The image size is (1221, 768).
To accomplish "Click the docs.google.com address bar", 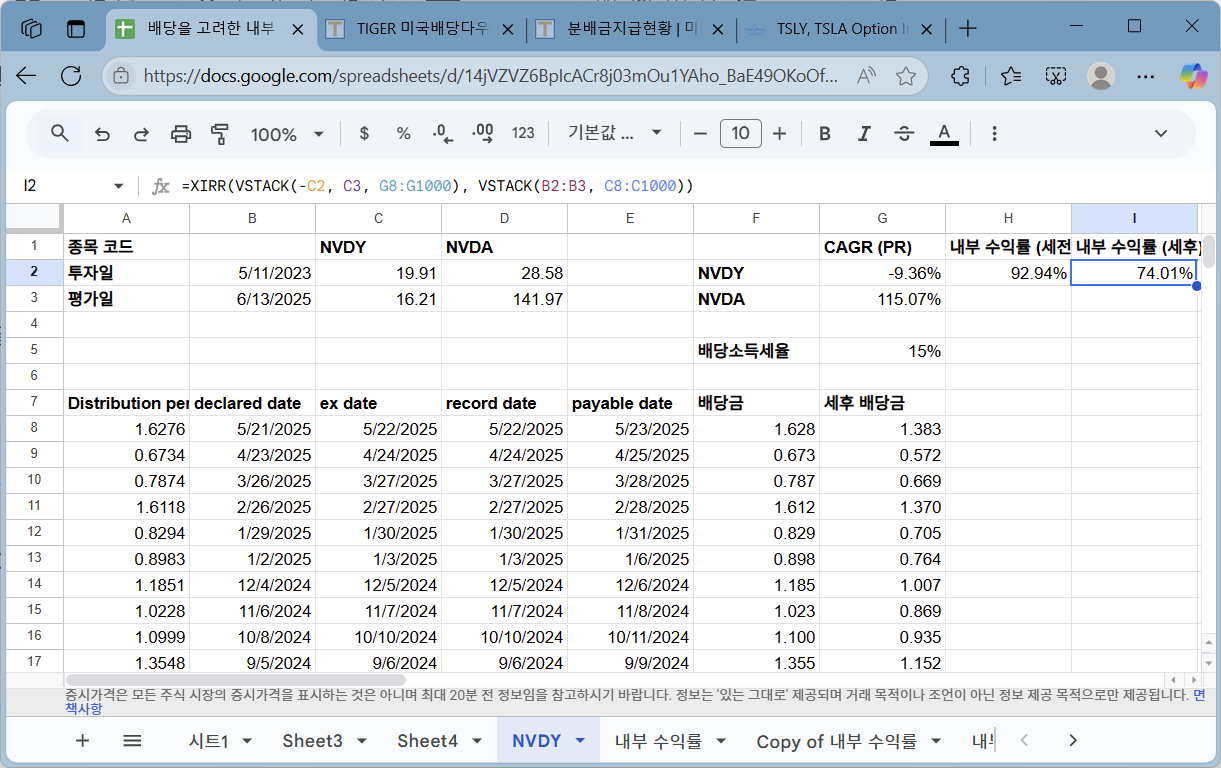I will 491,76.
